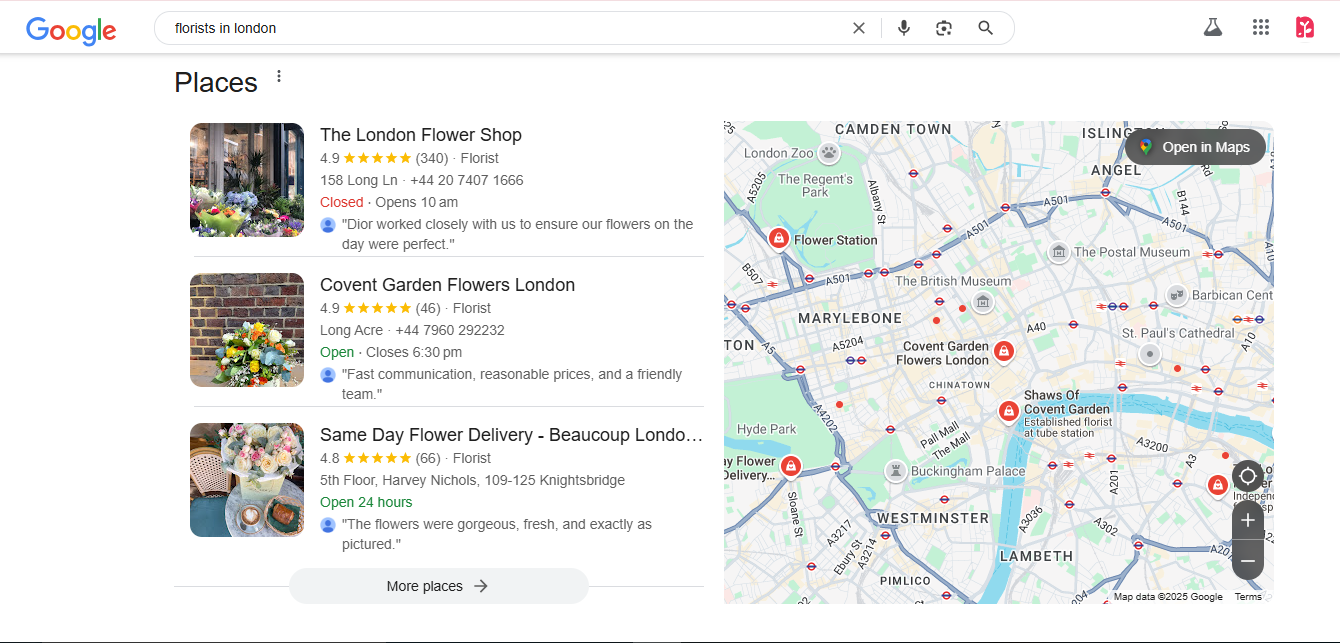
Task: Click Covent Garden Flowers London map pin
Action: [x=1004, y=353]
